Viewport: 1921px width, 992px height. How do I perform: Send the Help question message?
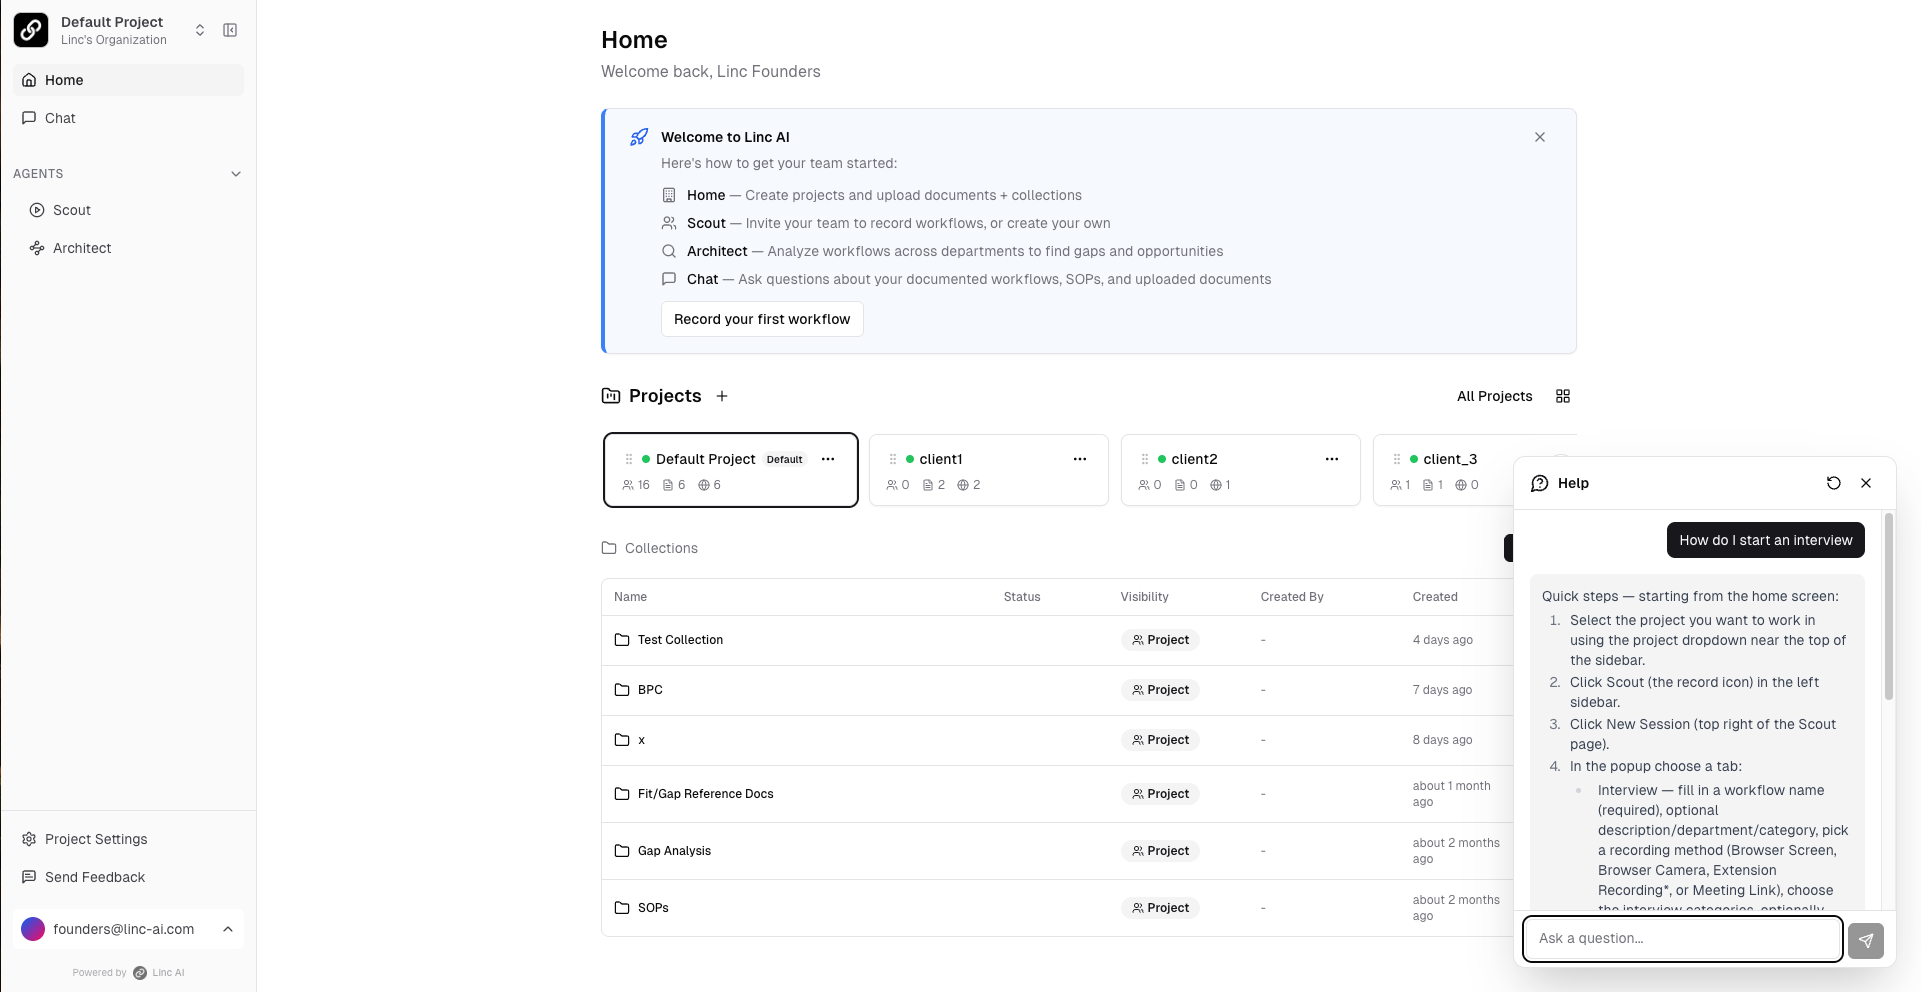(x=1866, y=940)
